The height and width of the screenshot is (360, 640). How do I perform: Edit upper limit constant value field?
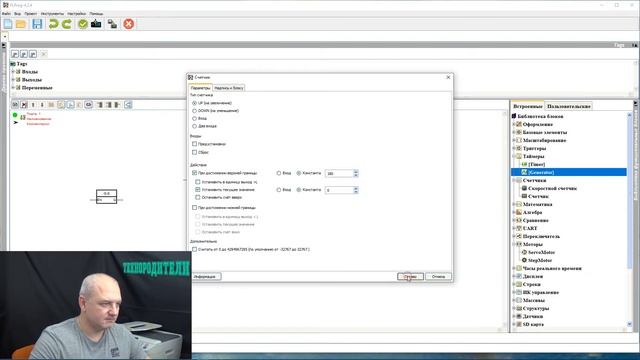pyautogui.click(x=339, y=173)
